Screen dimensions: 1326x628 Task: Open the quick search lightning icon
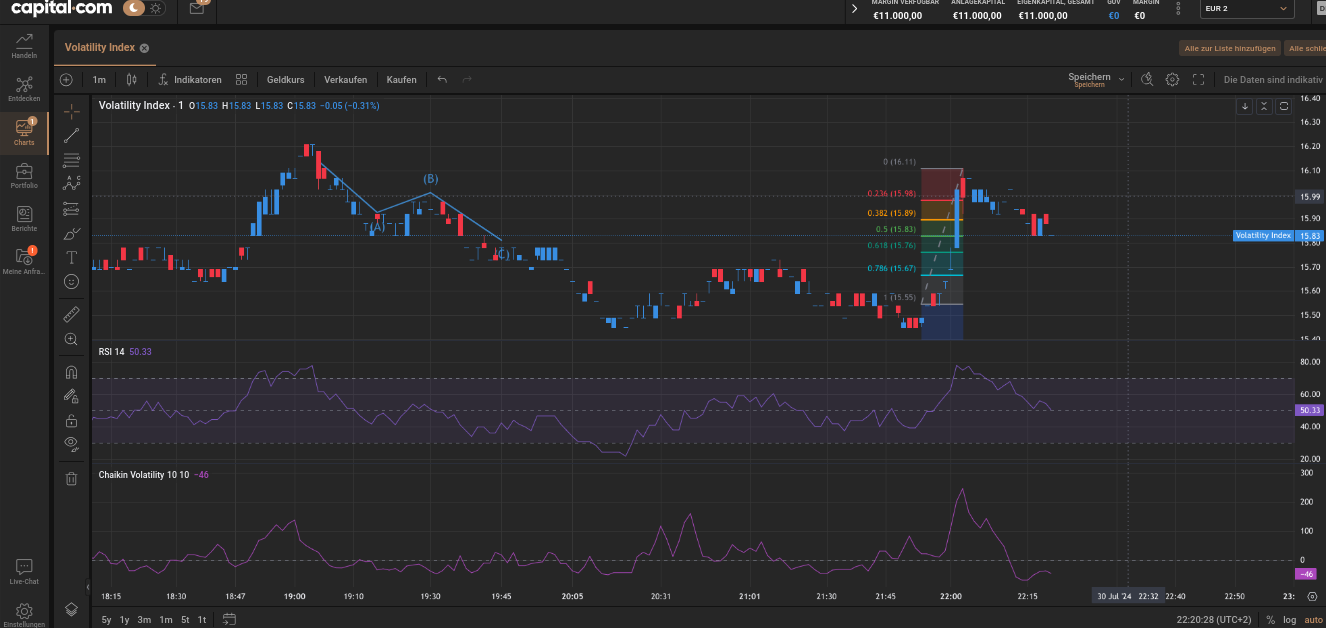[x=1148, y=80]
